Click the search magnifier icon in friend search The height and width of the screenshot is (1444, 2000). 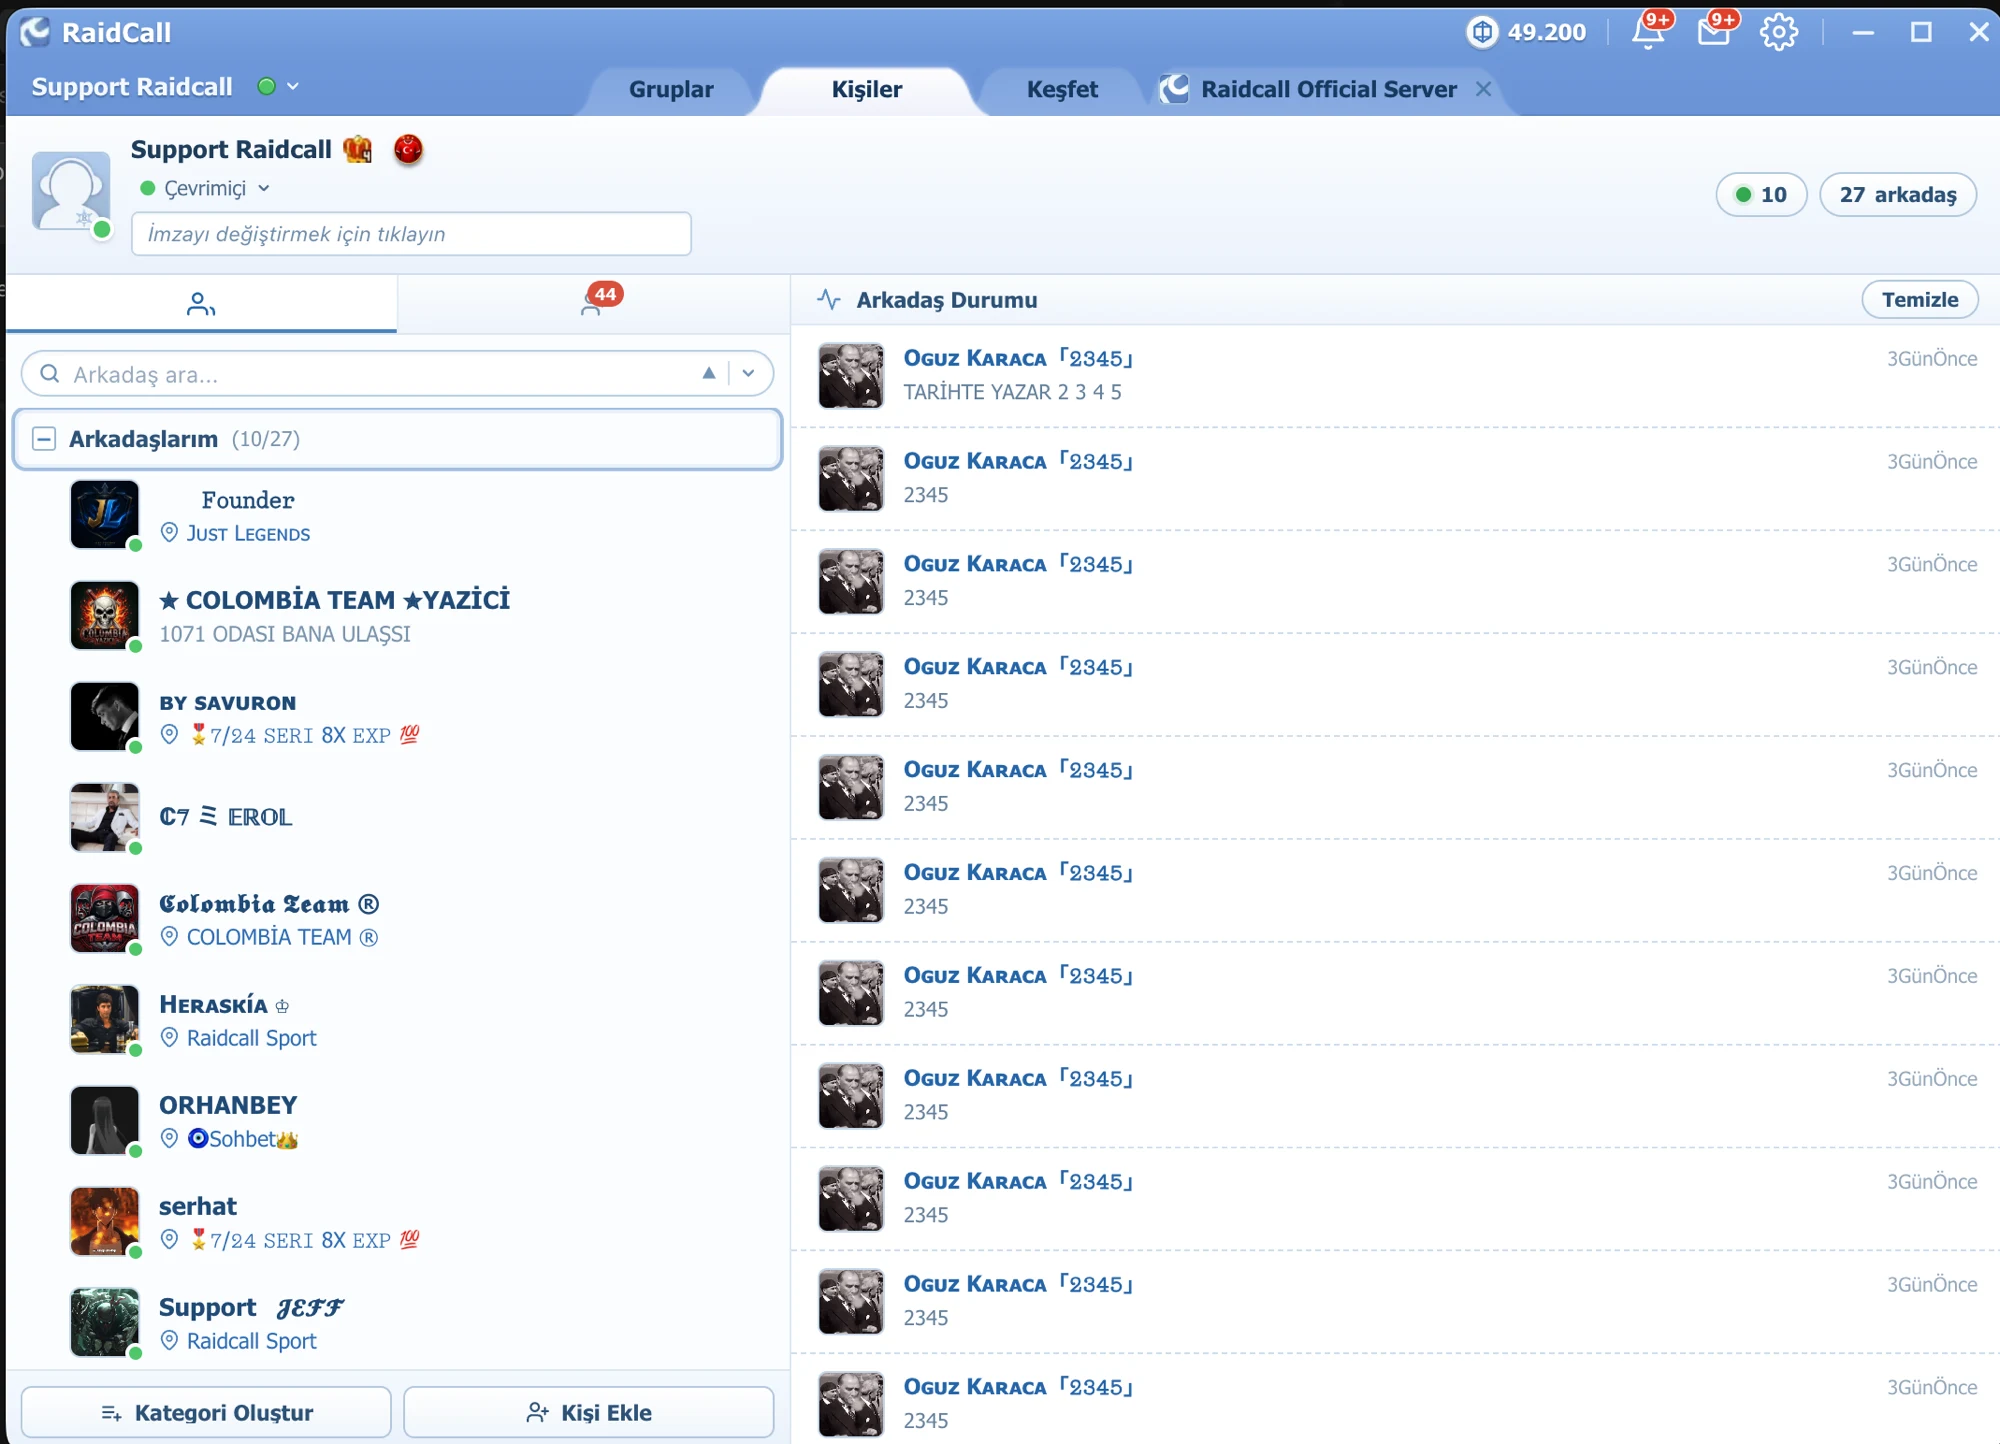49,373
